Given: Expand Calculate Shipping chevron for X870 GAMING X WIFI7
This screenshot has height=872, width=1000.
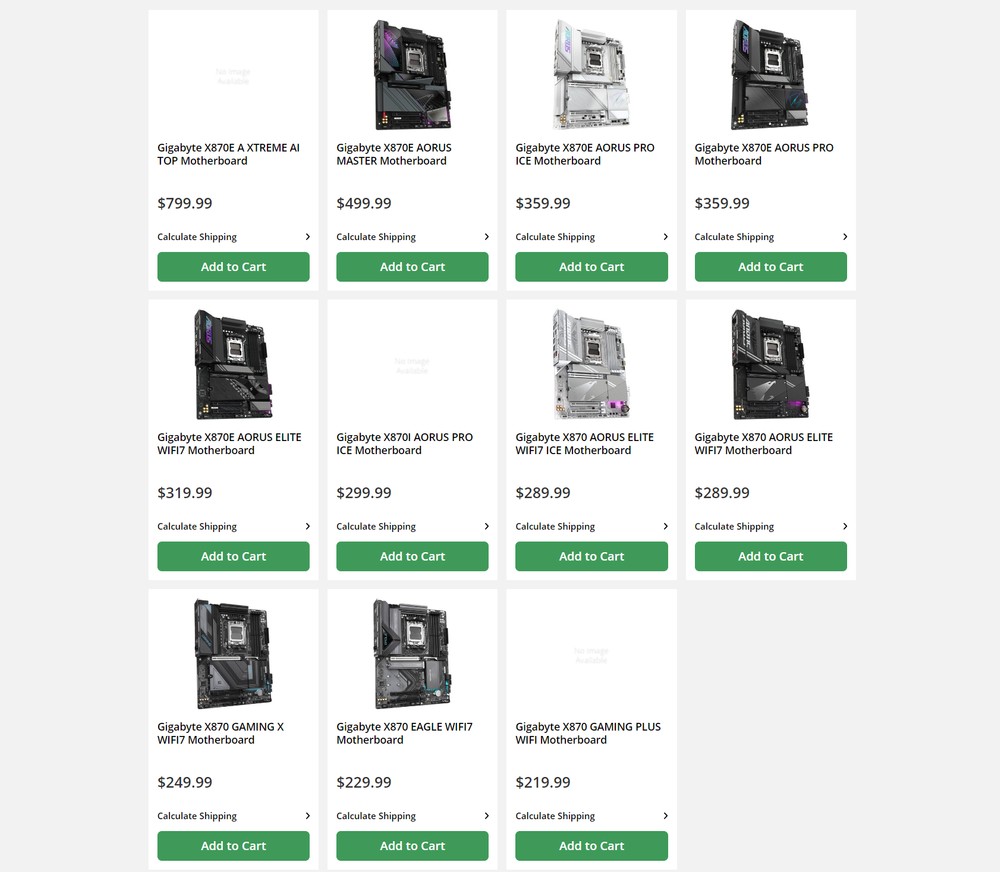Looking at the screenshot, I should pyautogui.click(x=307, y=816).
